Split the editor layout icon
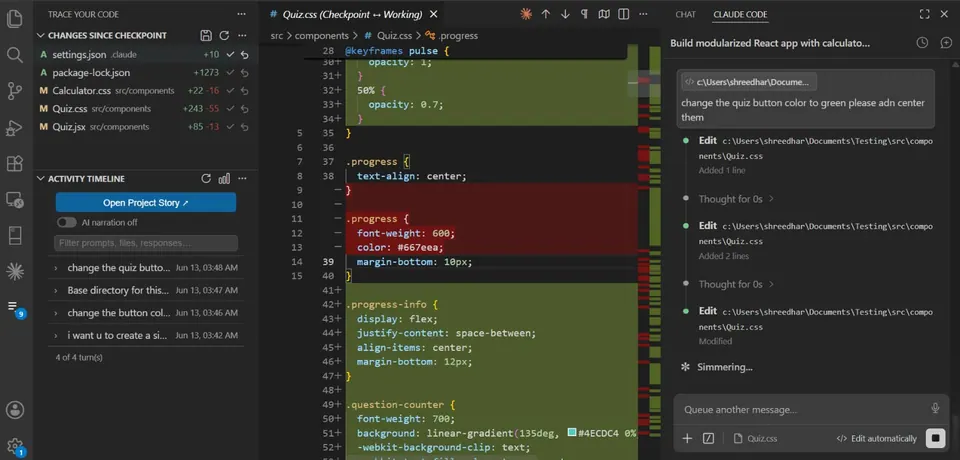This screenshot has width=960, height=460. pyautogui.click(x=623, y=14)
